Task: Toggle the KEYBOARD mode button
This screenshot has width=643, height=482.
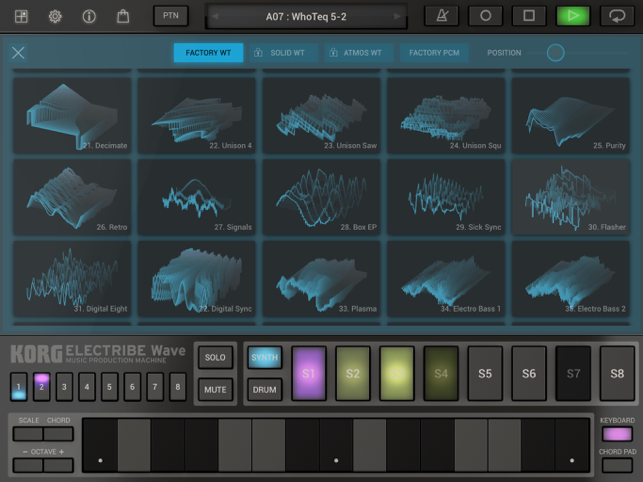Action: (x=617, y=434)
